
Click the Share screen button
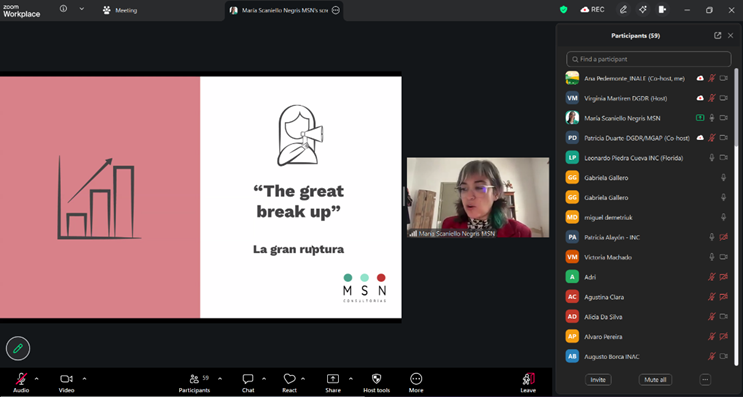333,383
